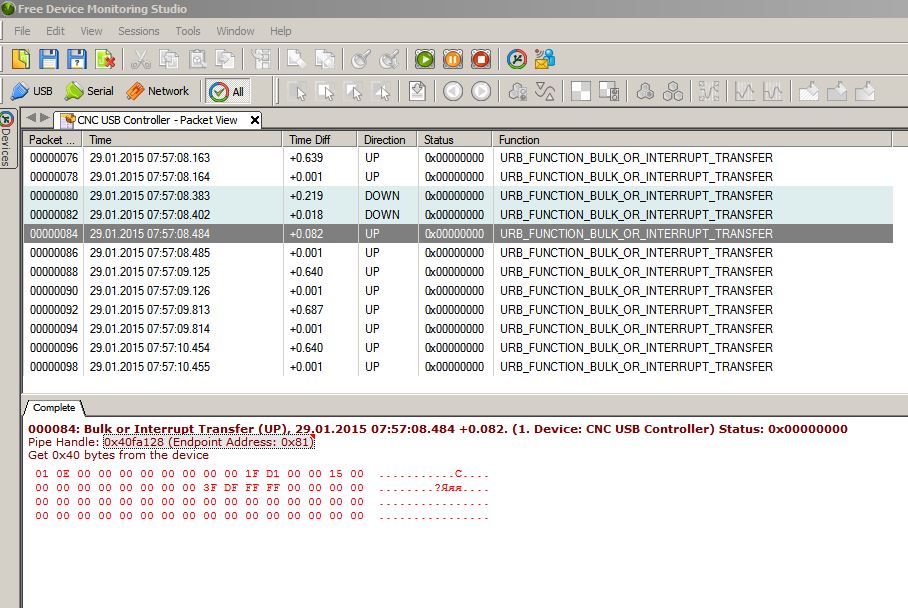Sort by the Time column header
This screenshot has width=908, height=608.
click(182, 140)
